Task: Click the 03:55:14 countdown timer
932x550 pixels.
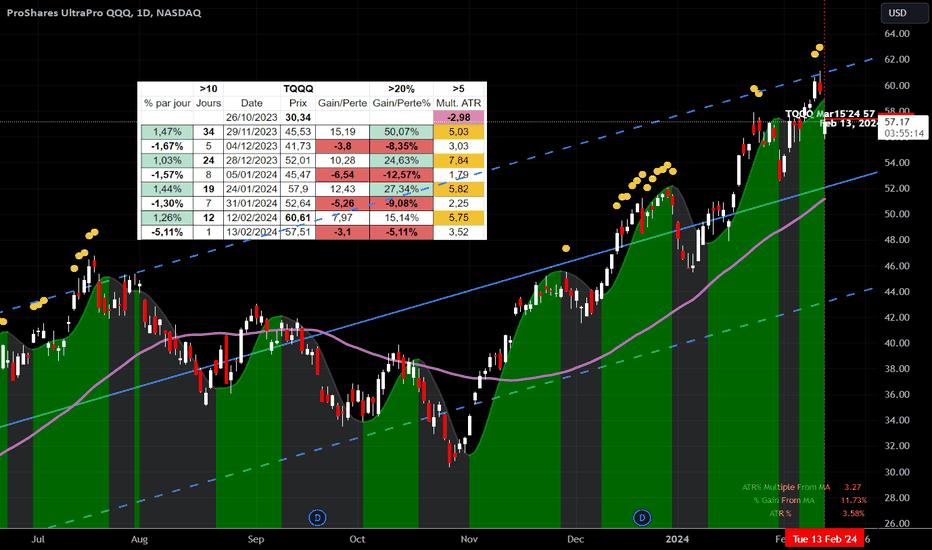Action: [x=904, y=133]
